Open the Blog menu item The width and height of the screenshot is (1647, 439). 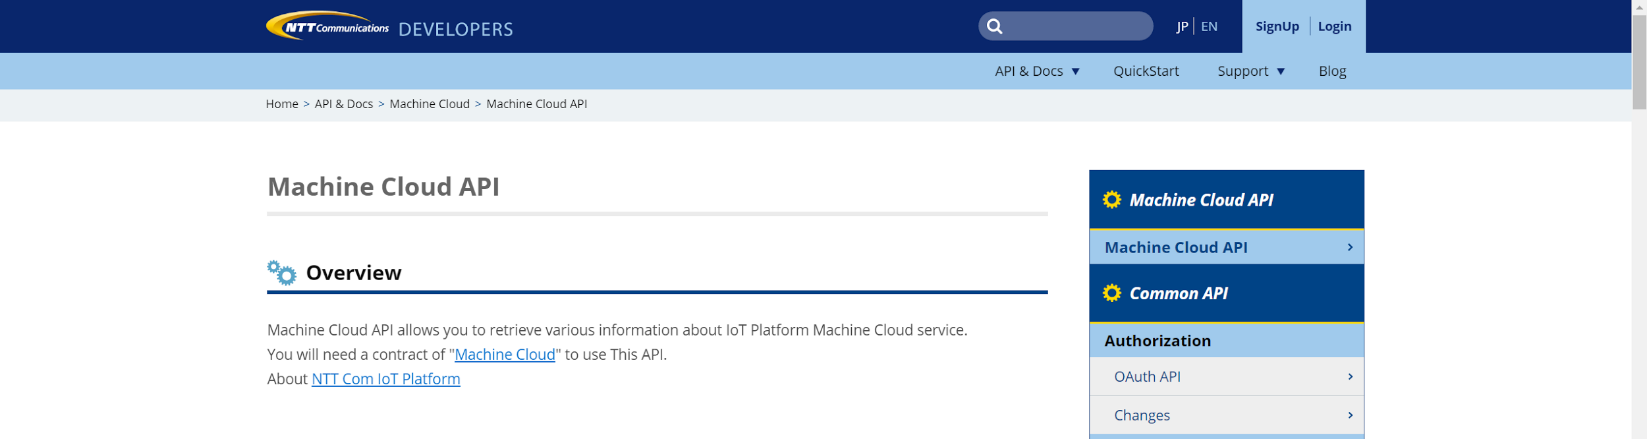(1332, 71)
